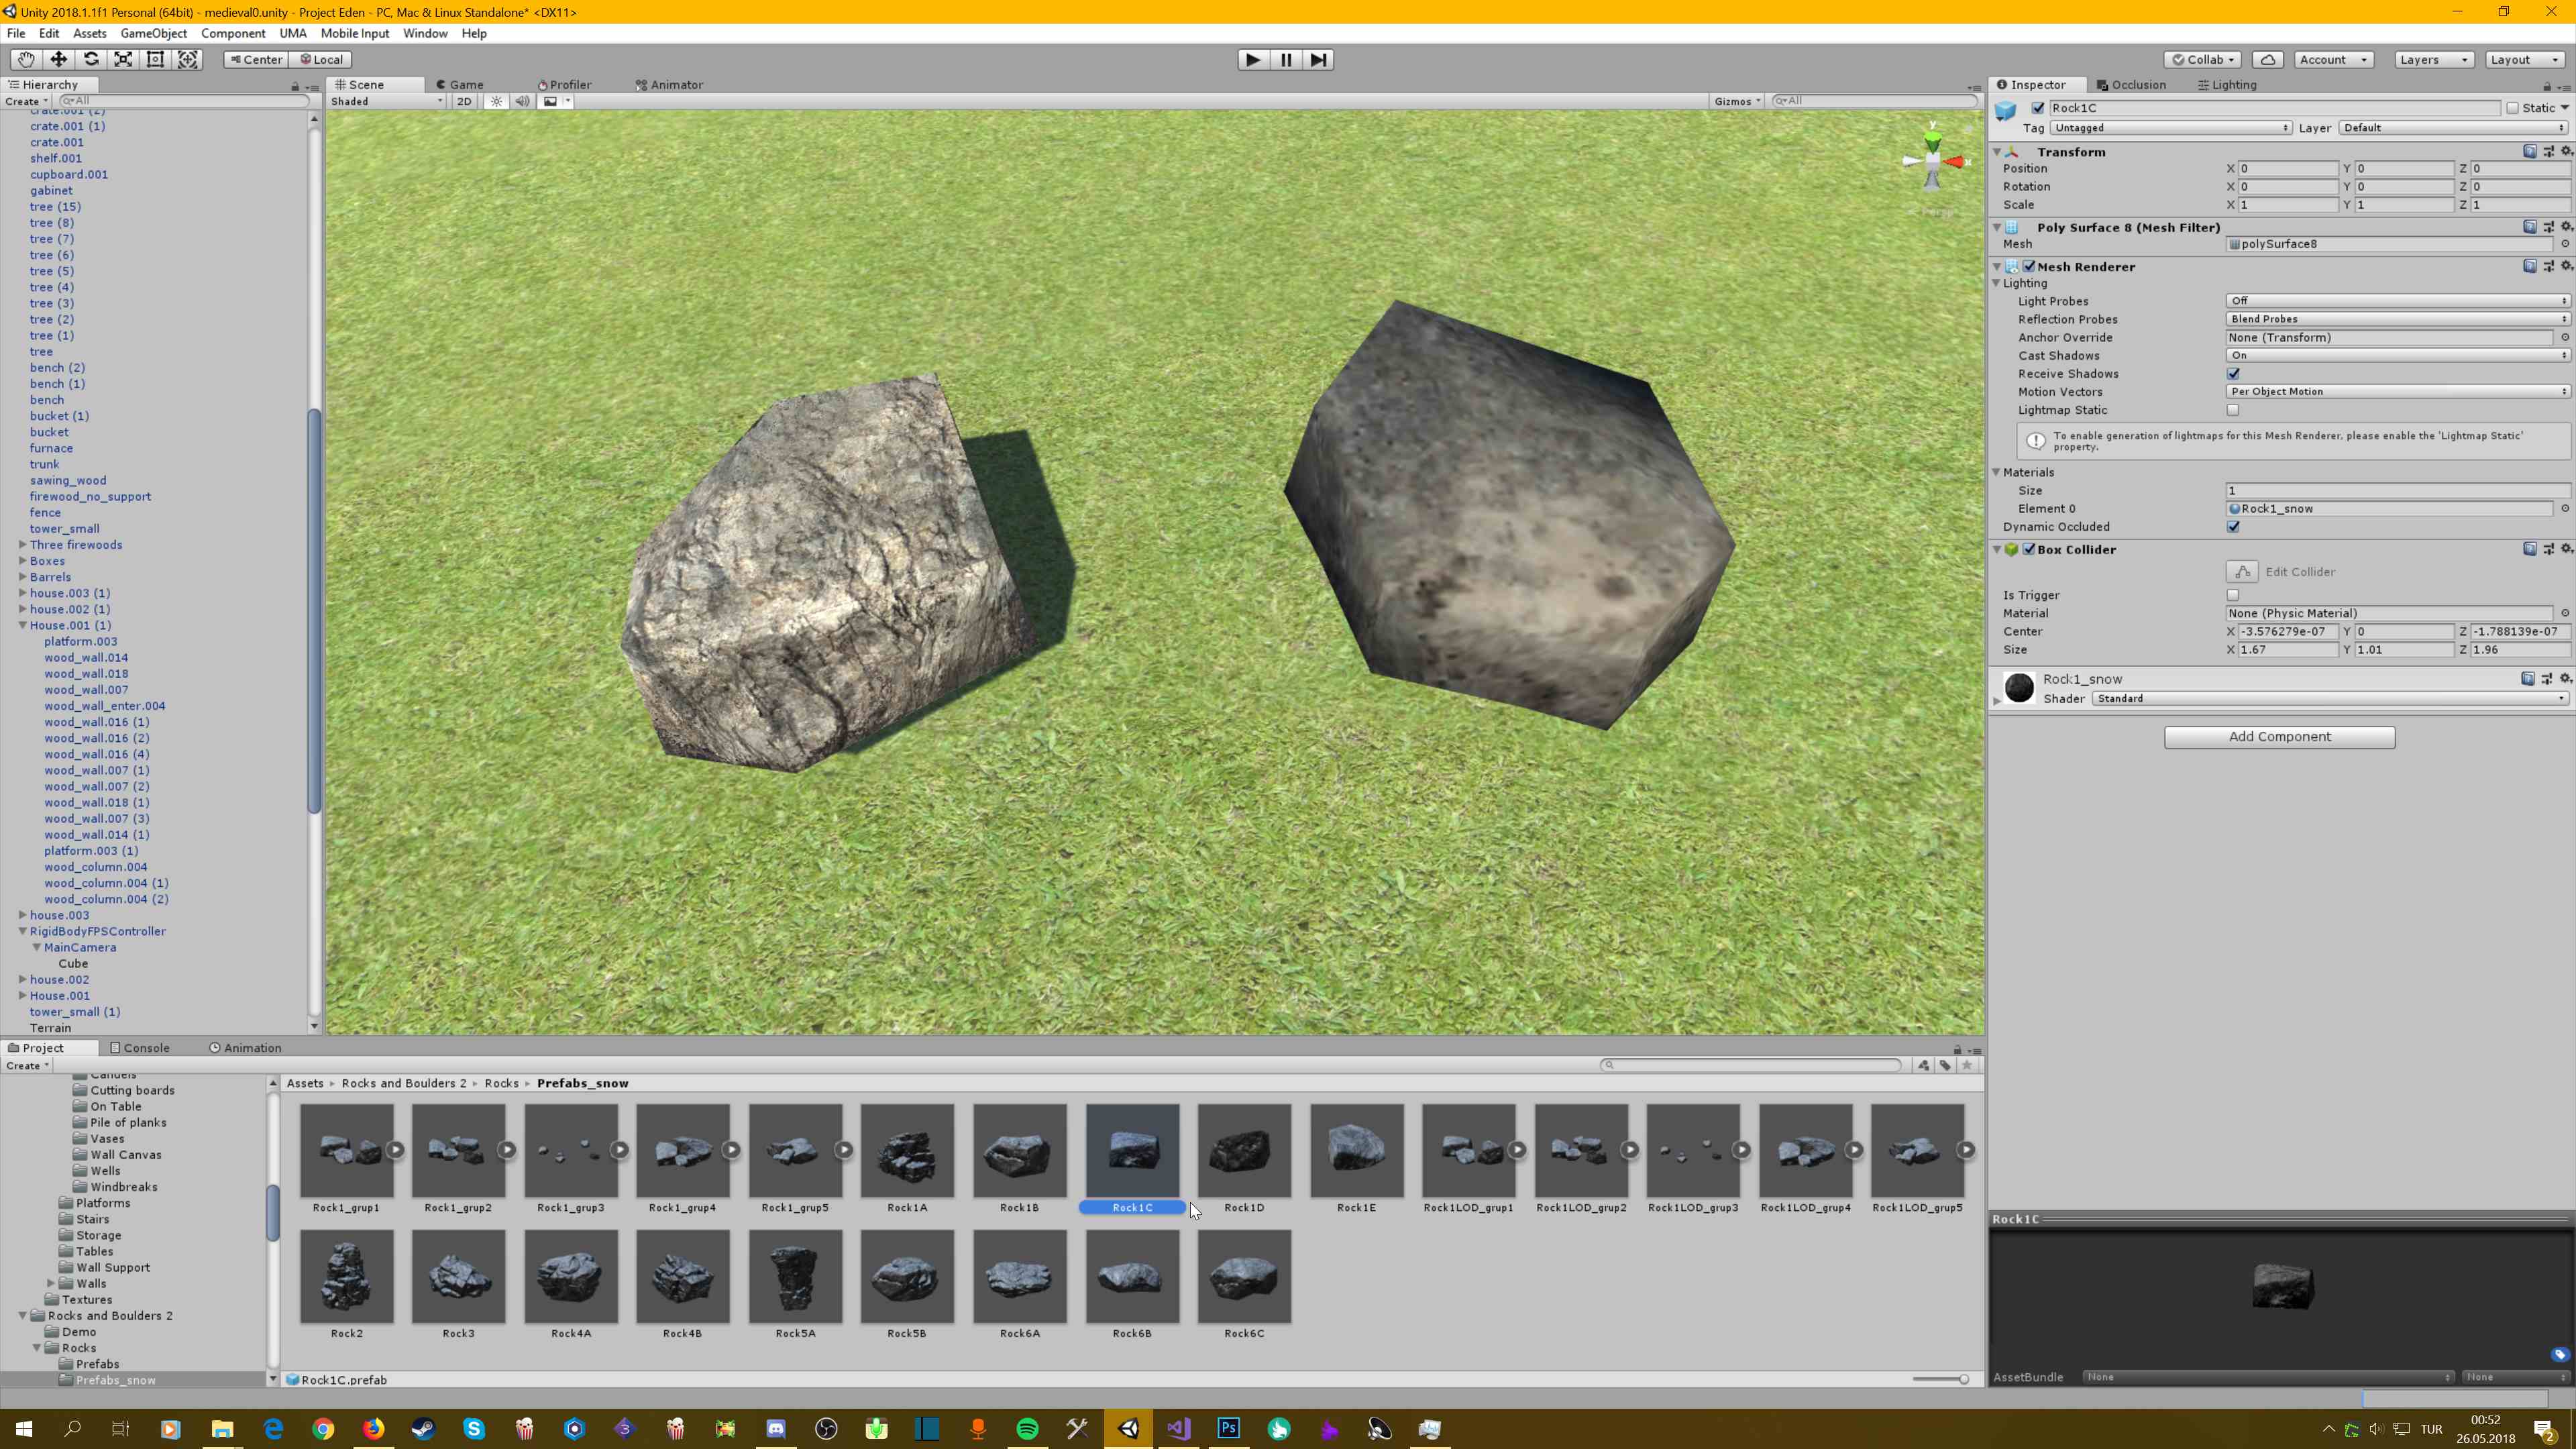The height and width of the screenshot is (1449, 2576).
Task: Open Photoshop from the taskbar
Action: click(1229, 1428)
